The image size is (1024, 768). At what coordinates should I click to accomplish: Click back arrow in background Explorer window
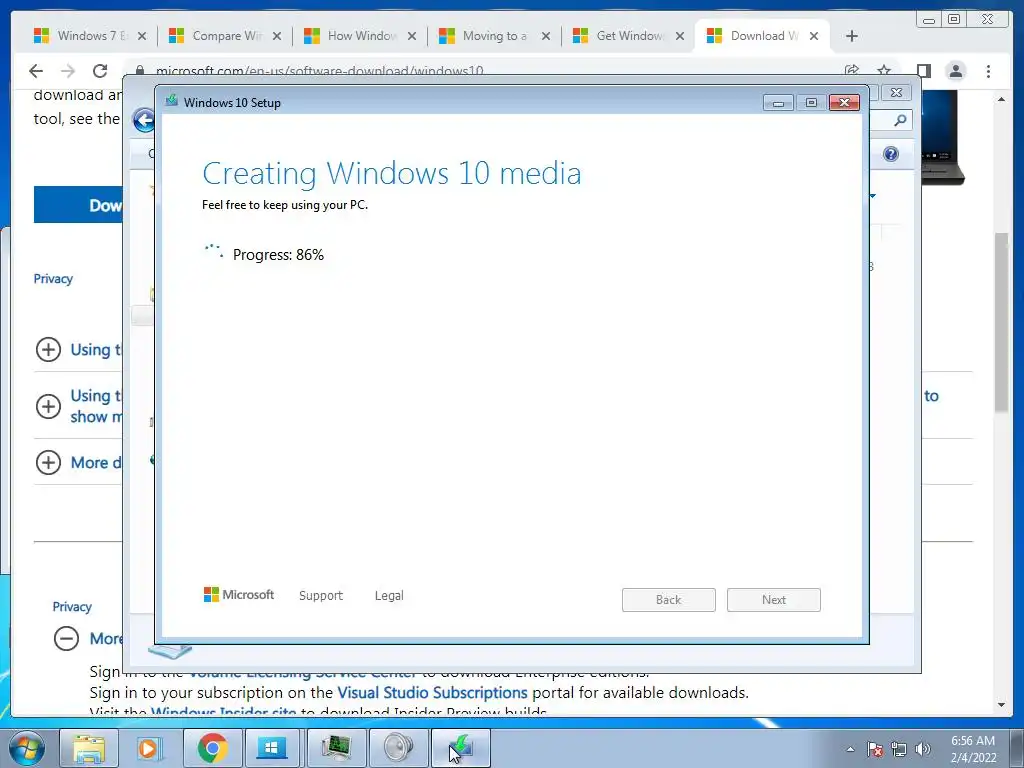coord(144,120)
